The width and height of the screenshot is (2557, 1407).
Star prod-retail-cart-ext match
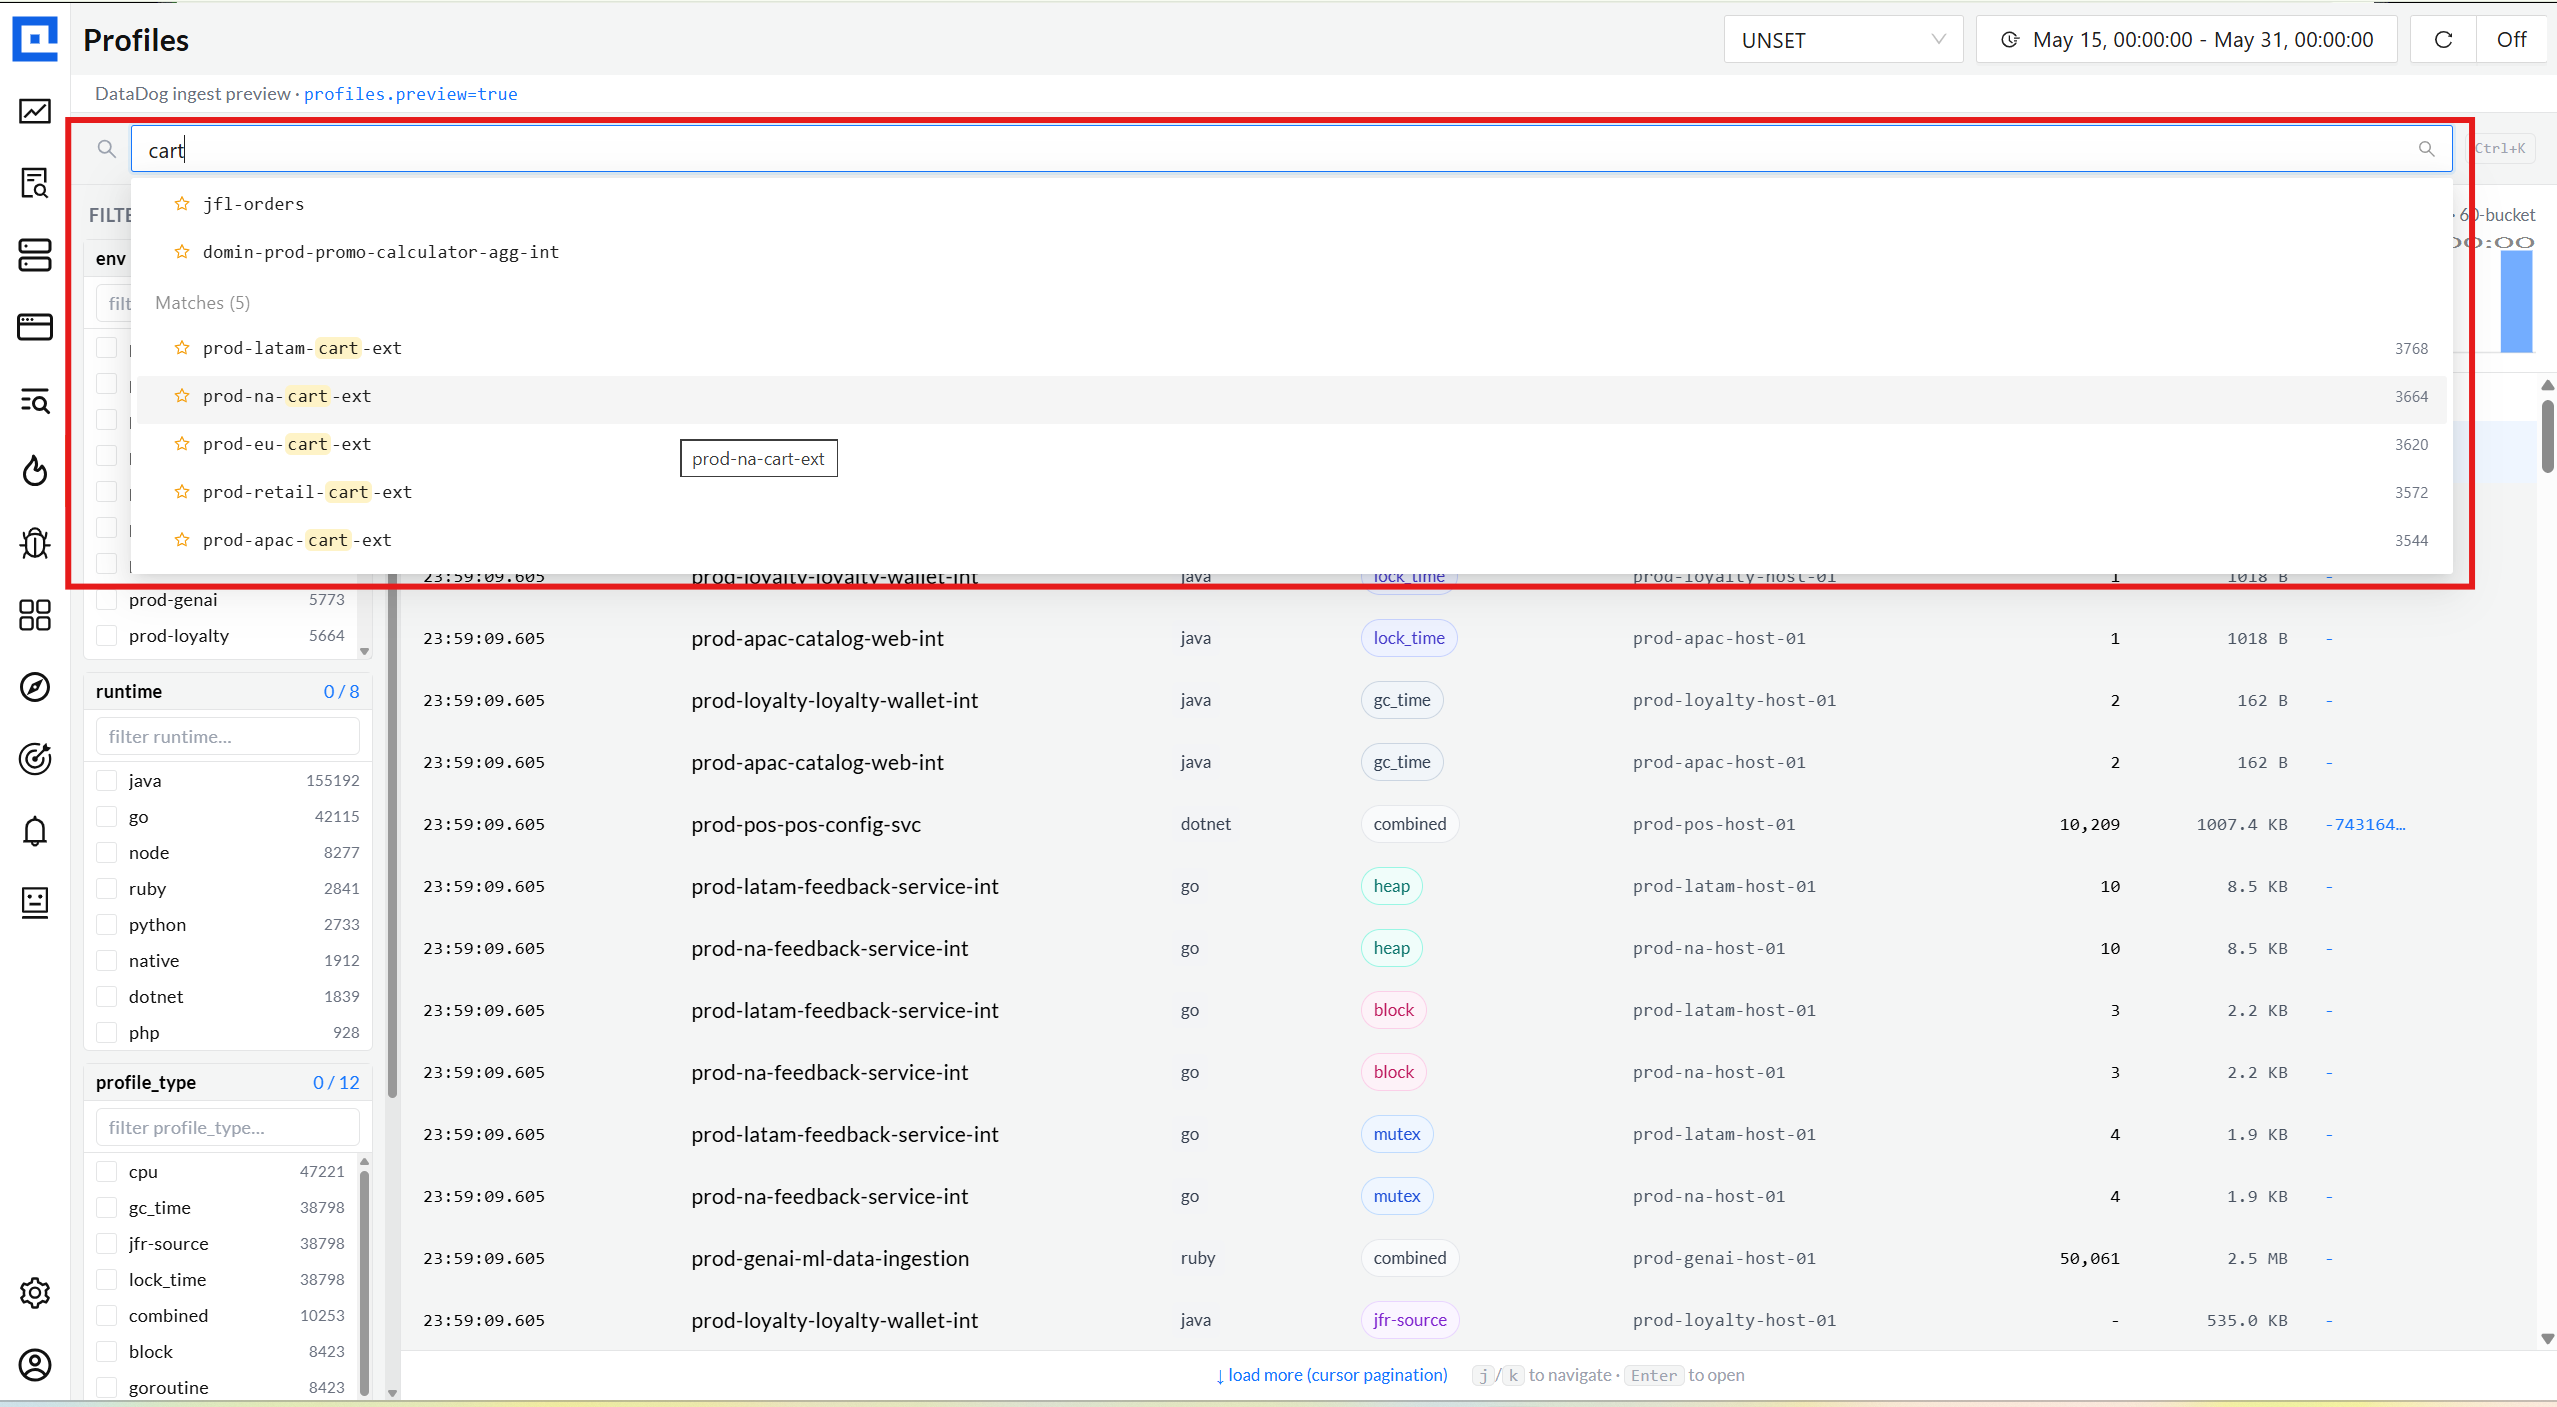(182, 492)
